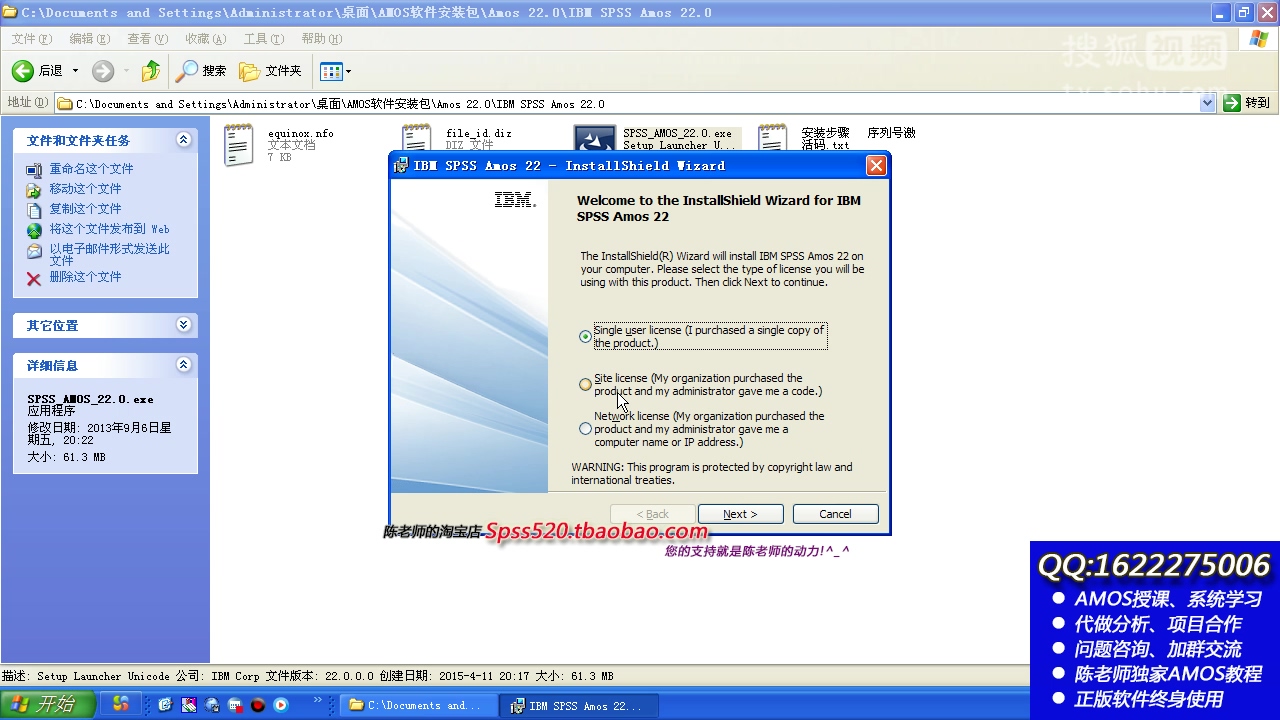Click the copy file icon in tasks panel
The height and width of the screenshot is (720, 1280).
[34, 210]
